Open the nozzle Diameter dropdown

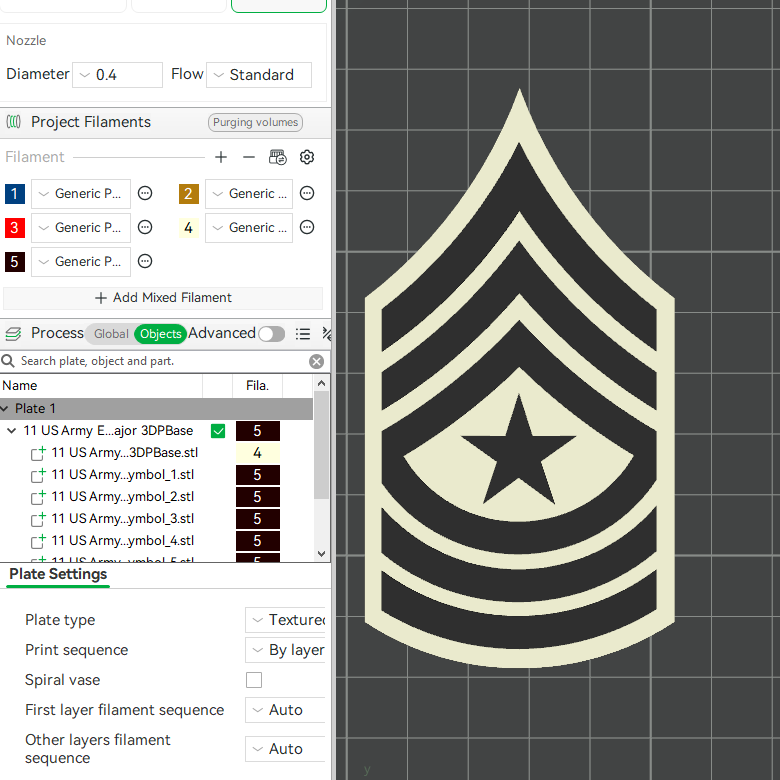coord(117,75)
